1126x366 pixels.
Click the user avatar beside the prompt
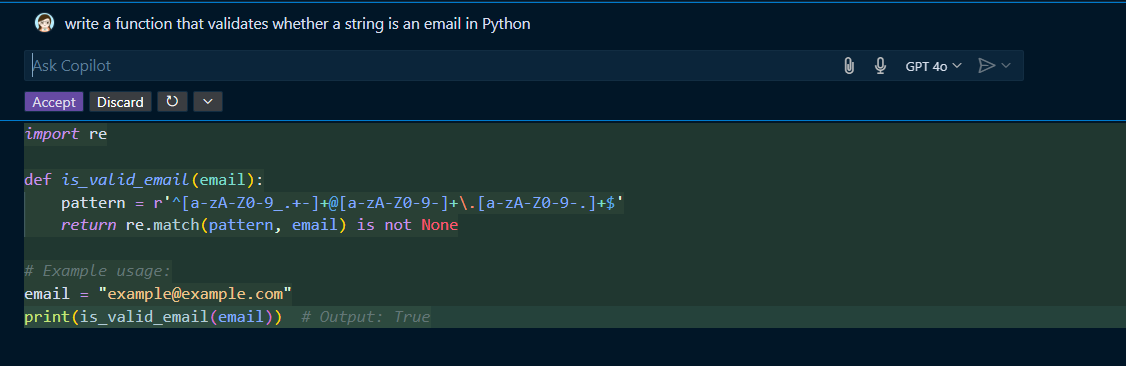pyautogui.click(x=45, y=23)
